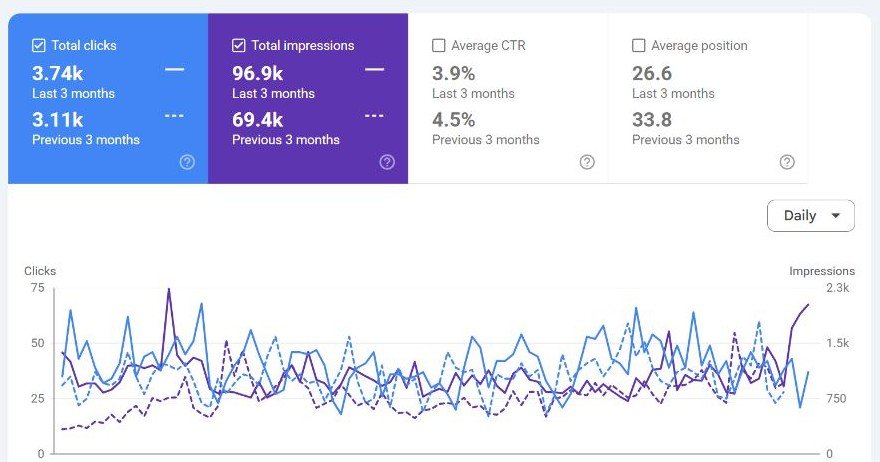Click the 750 impressions axis tick

click(836, 399)
